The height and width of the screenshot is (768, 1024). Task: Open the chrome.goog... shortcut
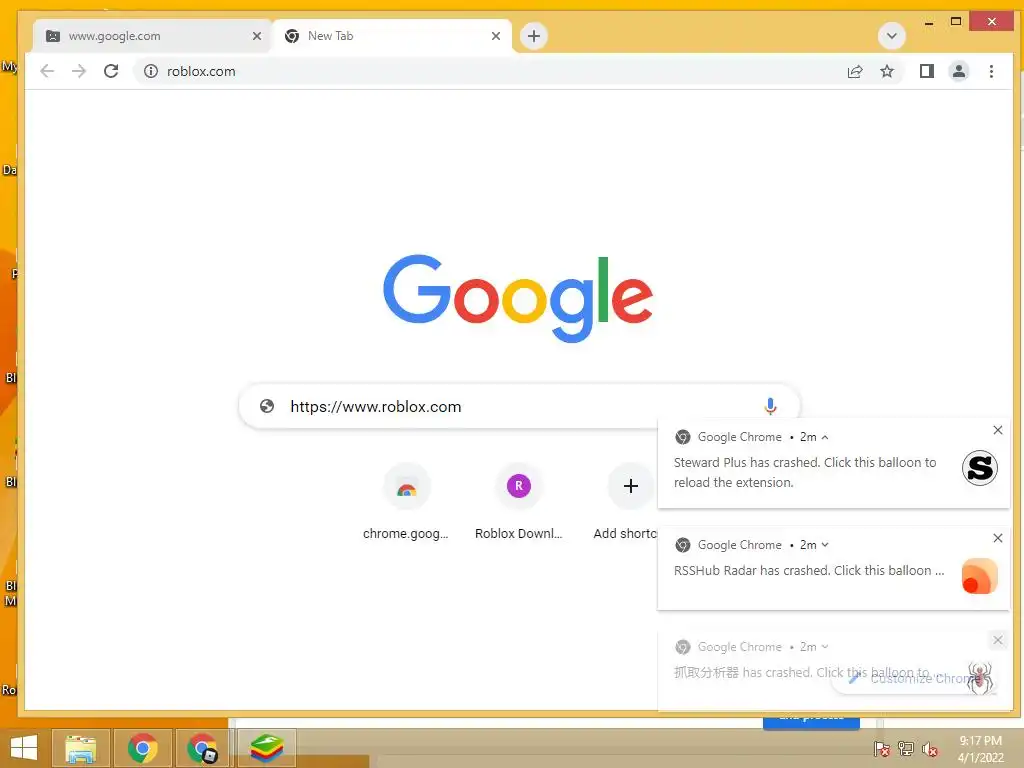(x=406, y=502)
